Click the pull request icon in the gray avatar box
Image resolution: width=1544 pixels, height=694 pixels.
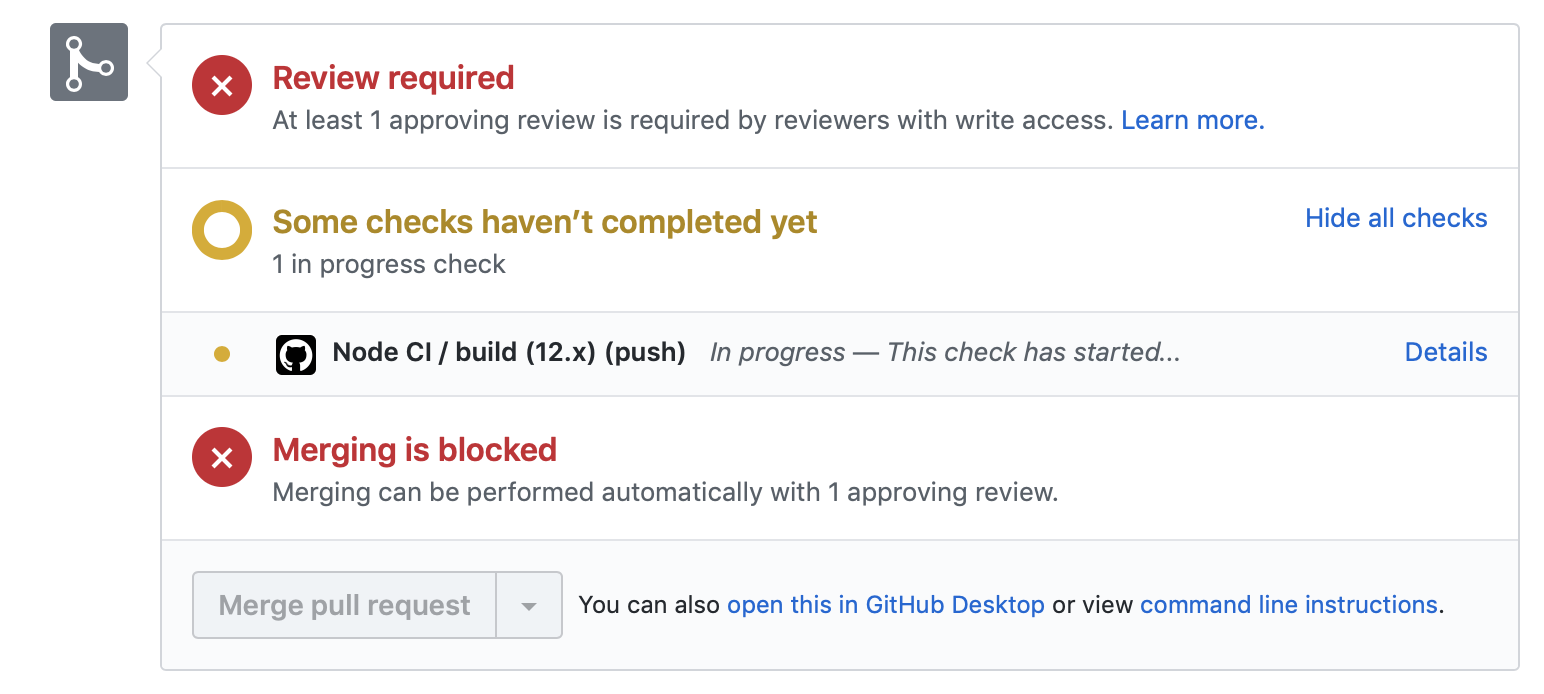[88, 61]
